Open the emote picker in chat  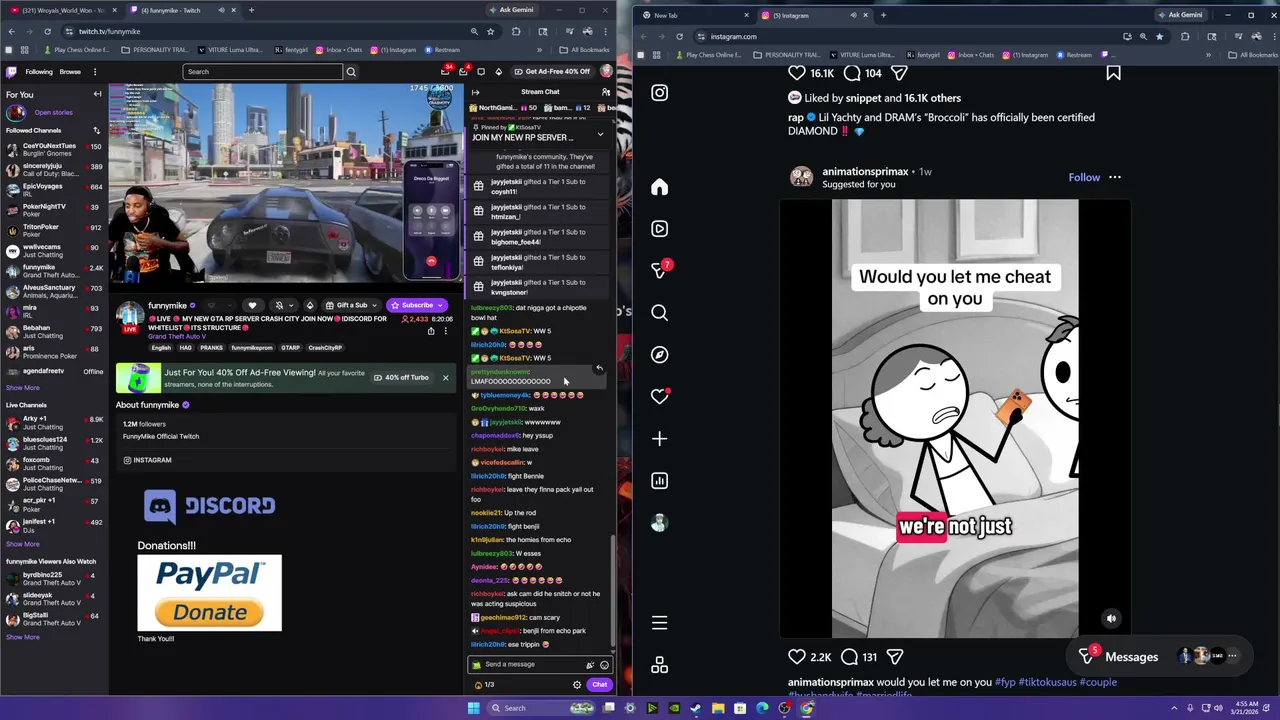(x=604, y=665)
